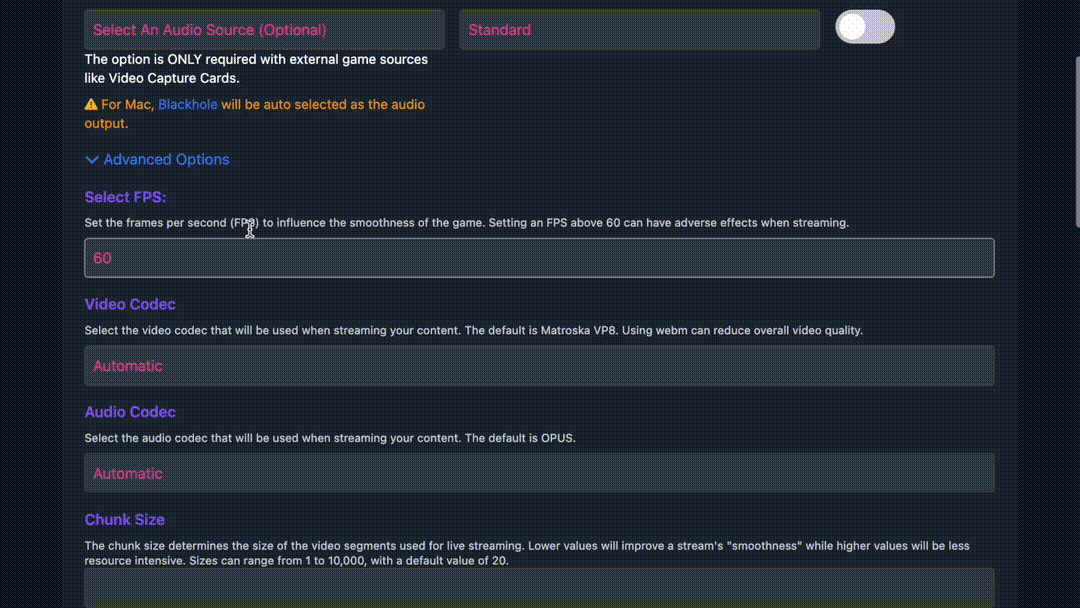Click the OPUS default description text
This screenshot has height=608, width=1080.
(x=330, y=438)
